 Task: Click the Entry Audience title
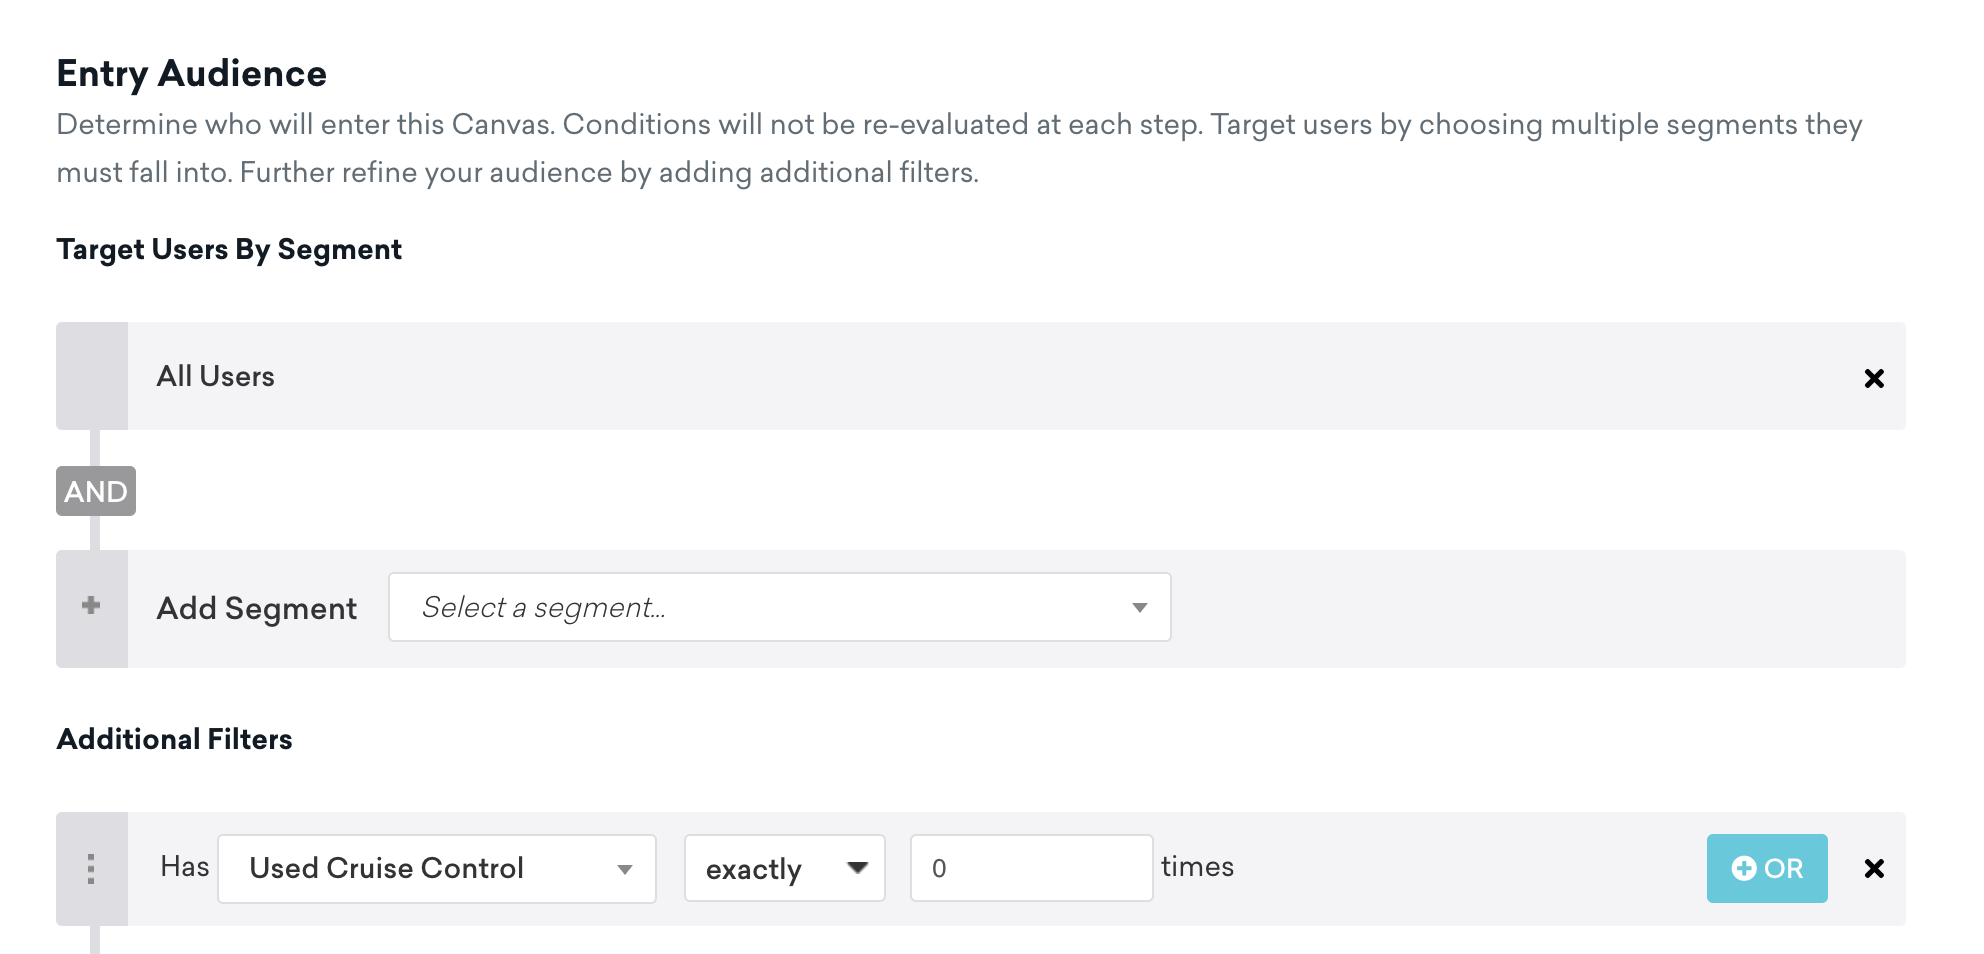point(192,74)
